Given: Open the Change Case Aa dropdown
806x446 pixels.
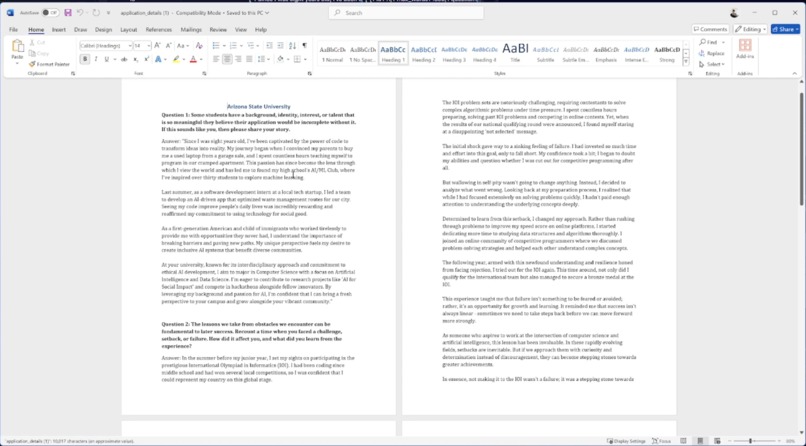Looking at the screenshot, I should (183, 46).
